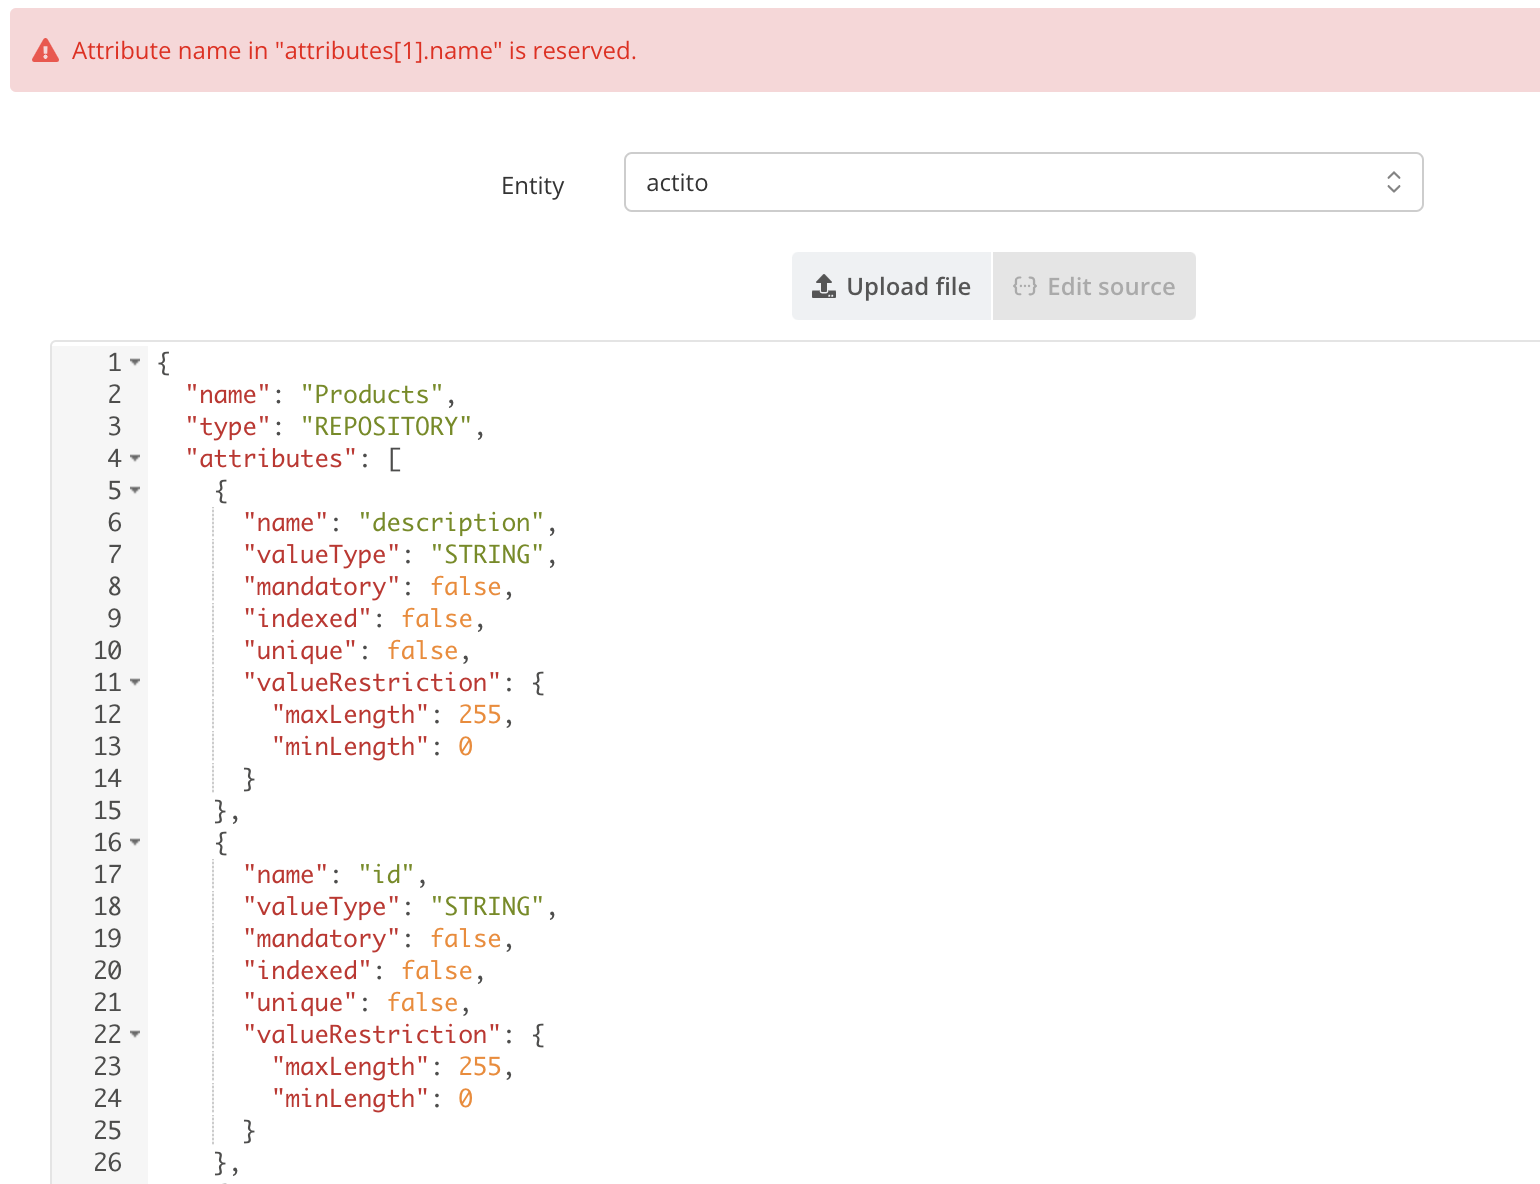Click the "description" value on line 6
The width and height of the screenshot is (1540, 1184).
point(451,523)
